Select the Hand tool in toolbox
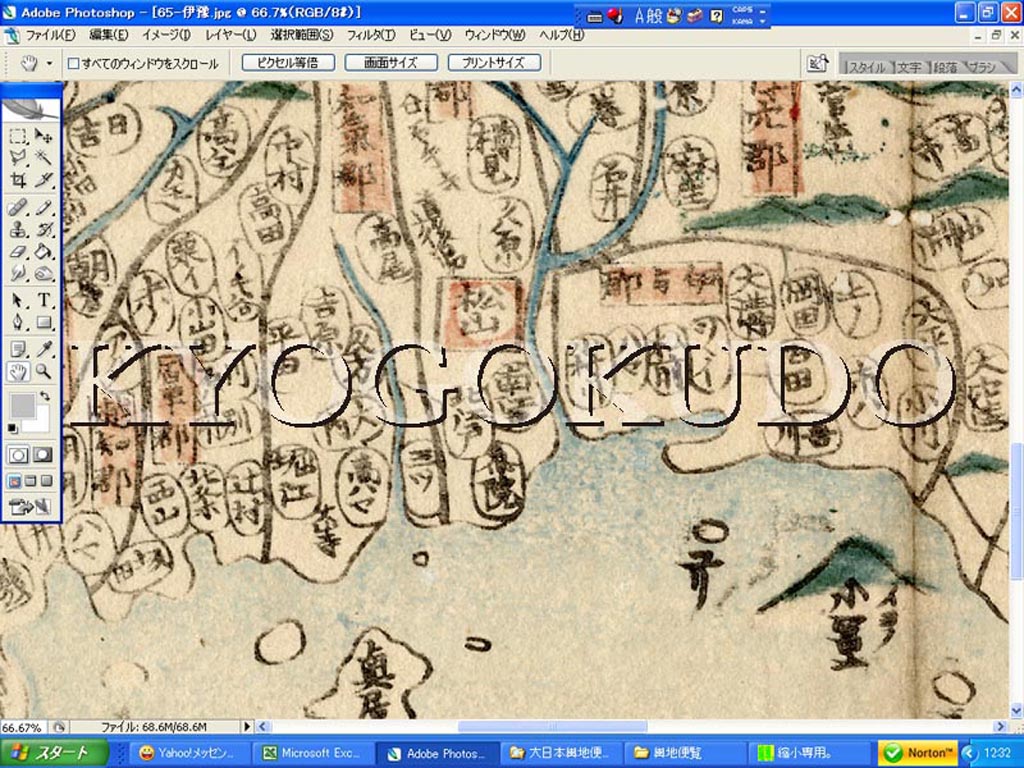The image size is (1024, 768). pyautogui.click(x=18, y=372)
